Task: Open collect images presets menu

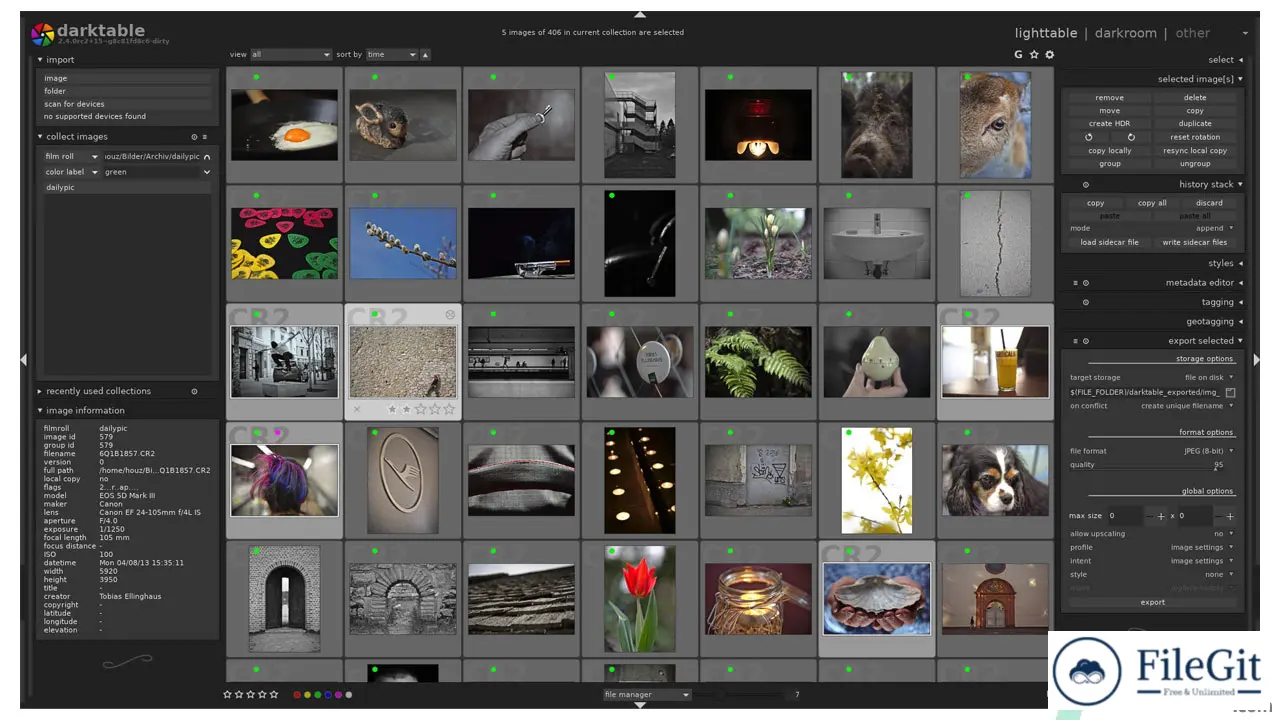Action: click(205, 137)
